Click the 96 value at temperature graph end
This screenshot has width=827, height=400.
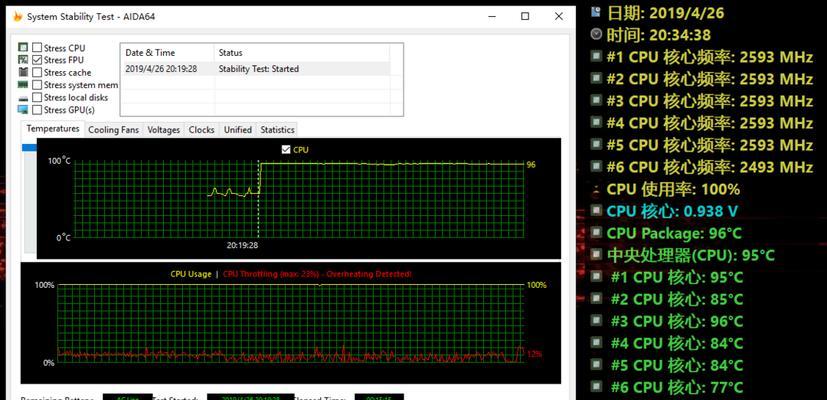click(x=531, y=165)
